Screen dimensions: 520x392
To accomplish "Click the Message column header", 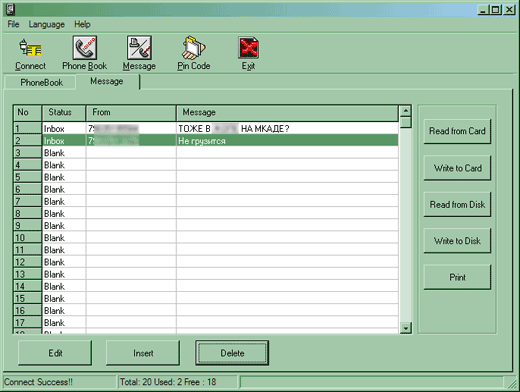I will tap(287, 113).
